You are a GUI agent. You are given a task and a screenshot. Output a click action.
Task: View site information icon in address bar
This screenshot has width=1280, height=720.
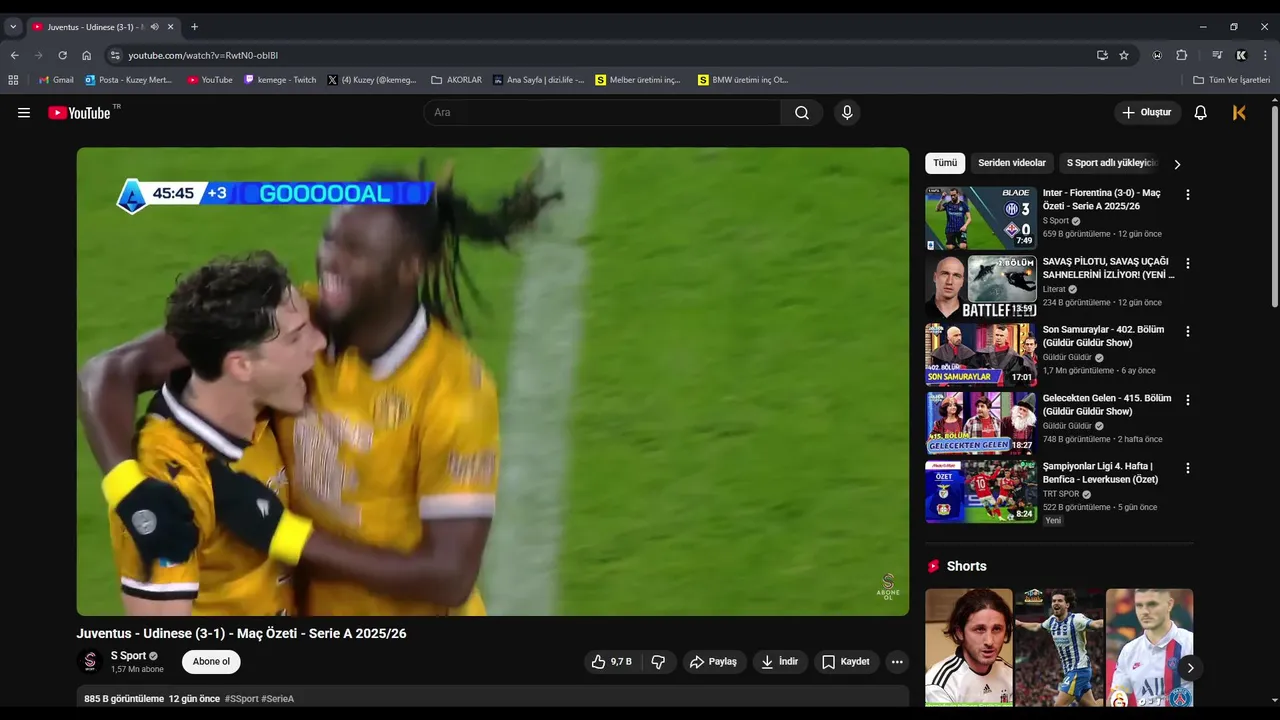pos(115,55)
